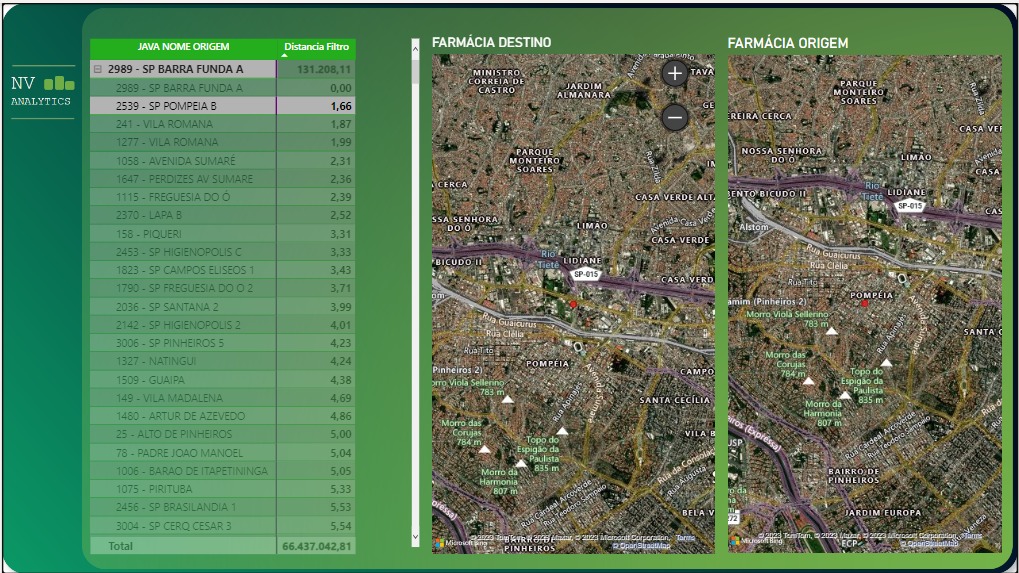The image size is (1019, 573).
Task: Select row 2370 - LAPA B
Action: point(223,215)
